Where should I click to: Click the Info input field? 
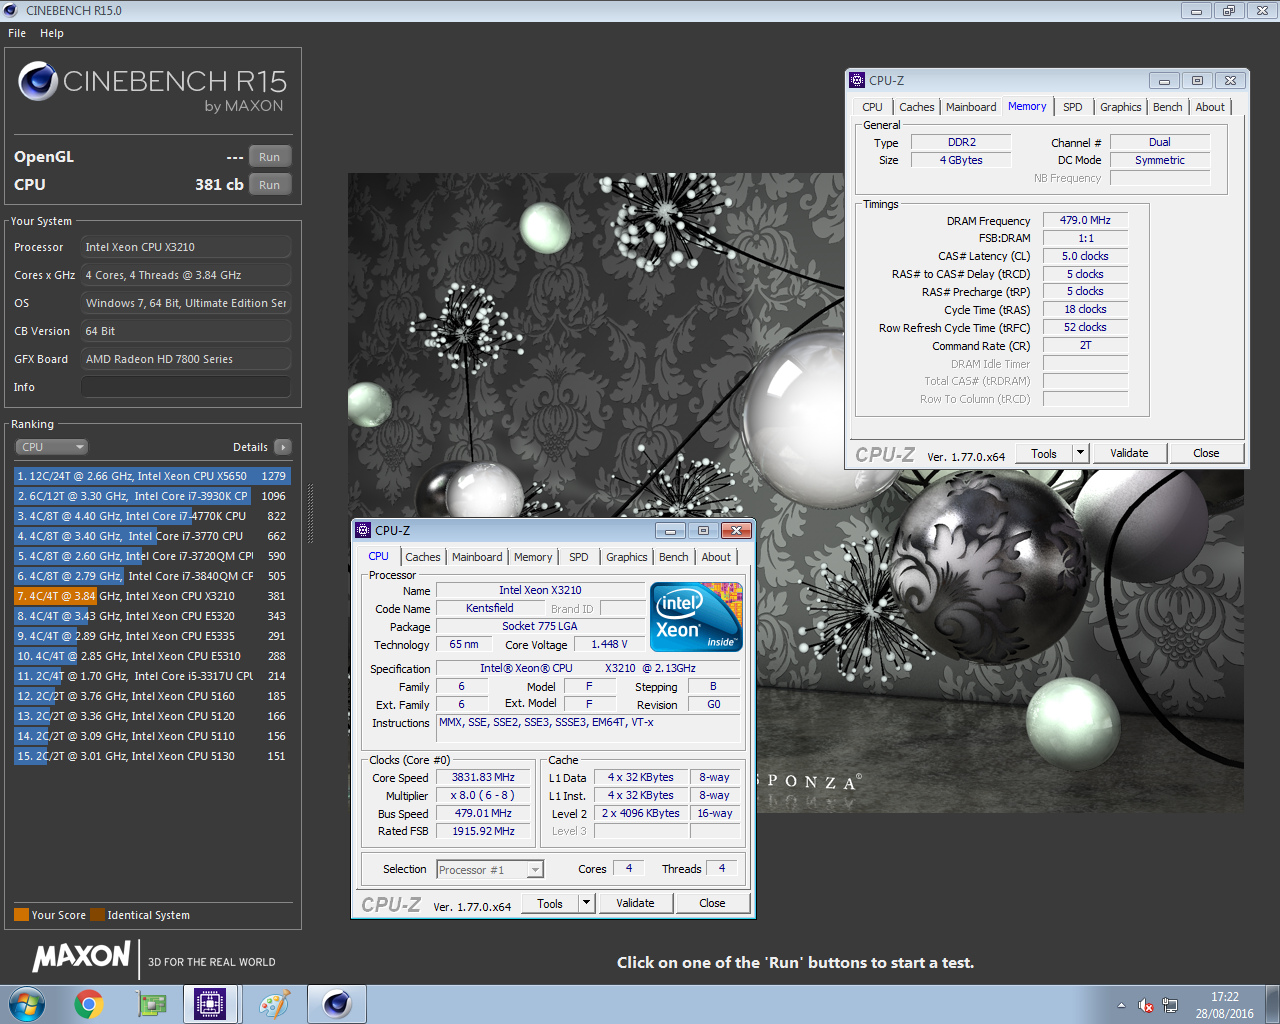pyautogui.click(x=186, y=387)
